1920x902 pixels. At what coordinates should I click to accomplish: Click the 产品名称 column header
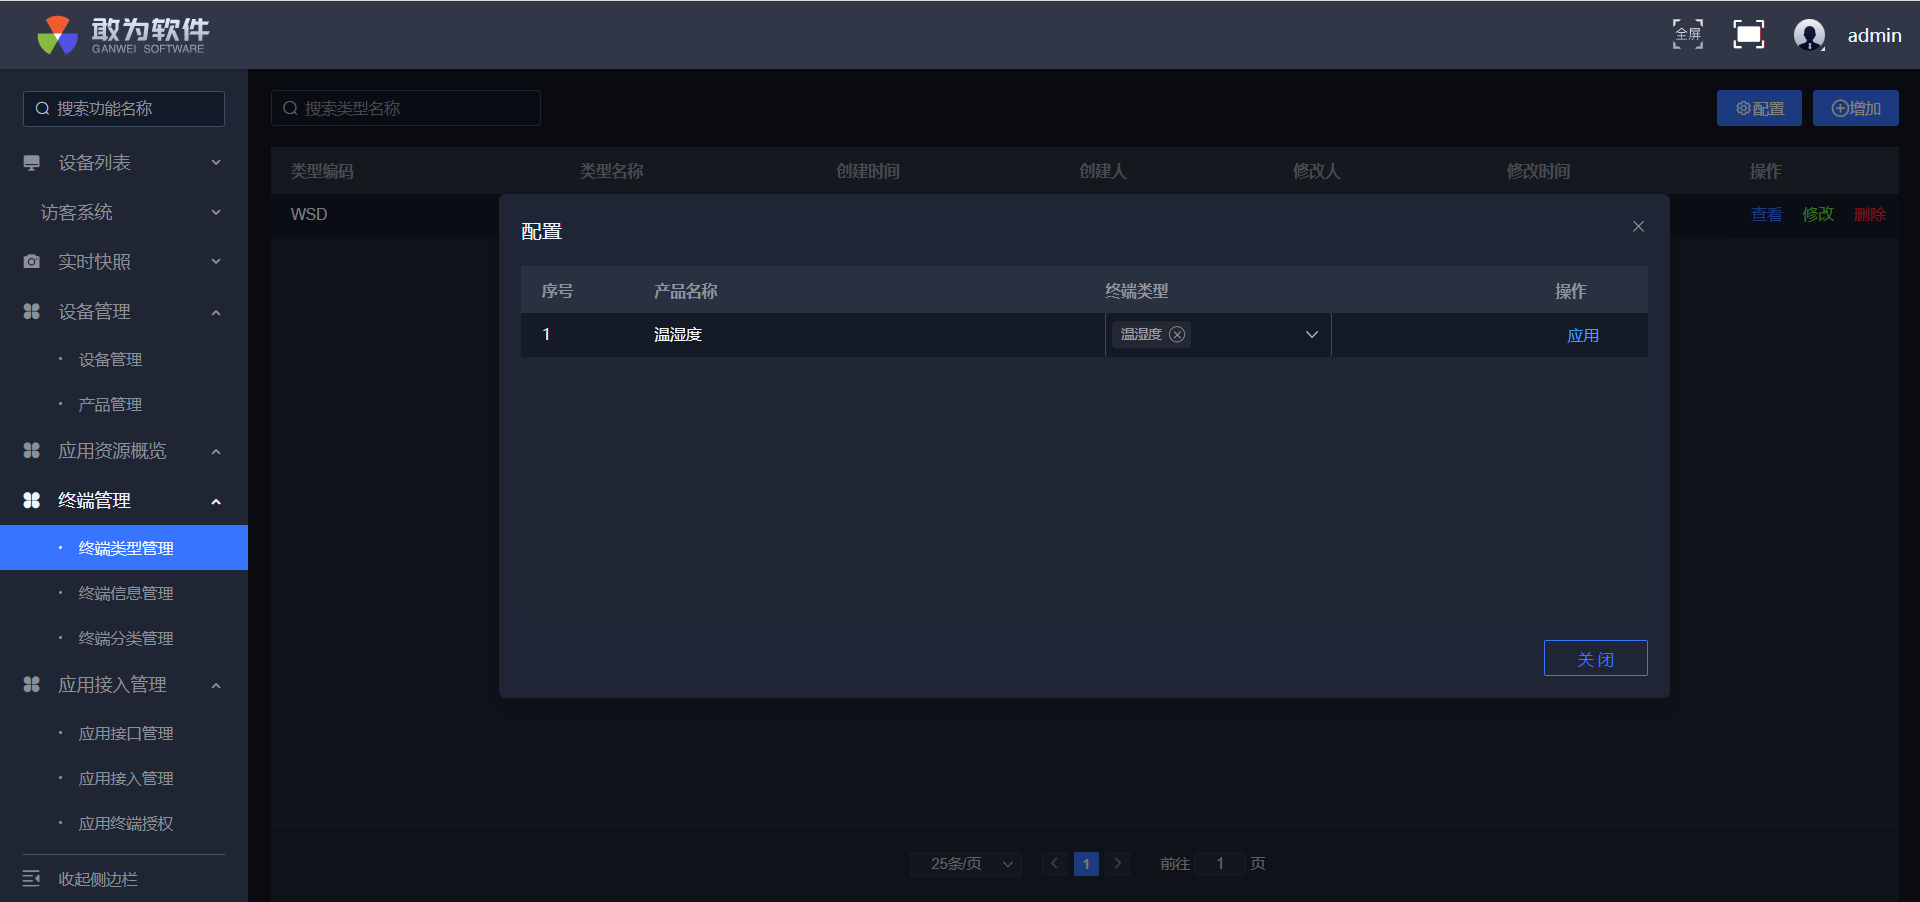[686, 291]
